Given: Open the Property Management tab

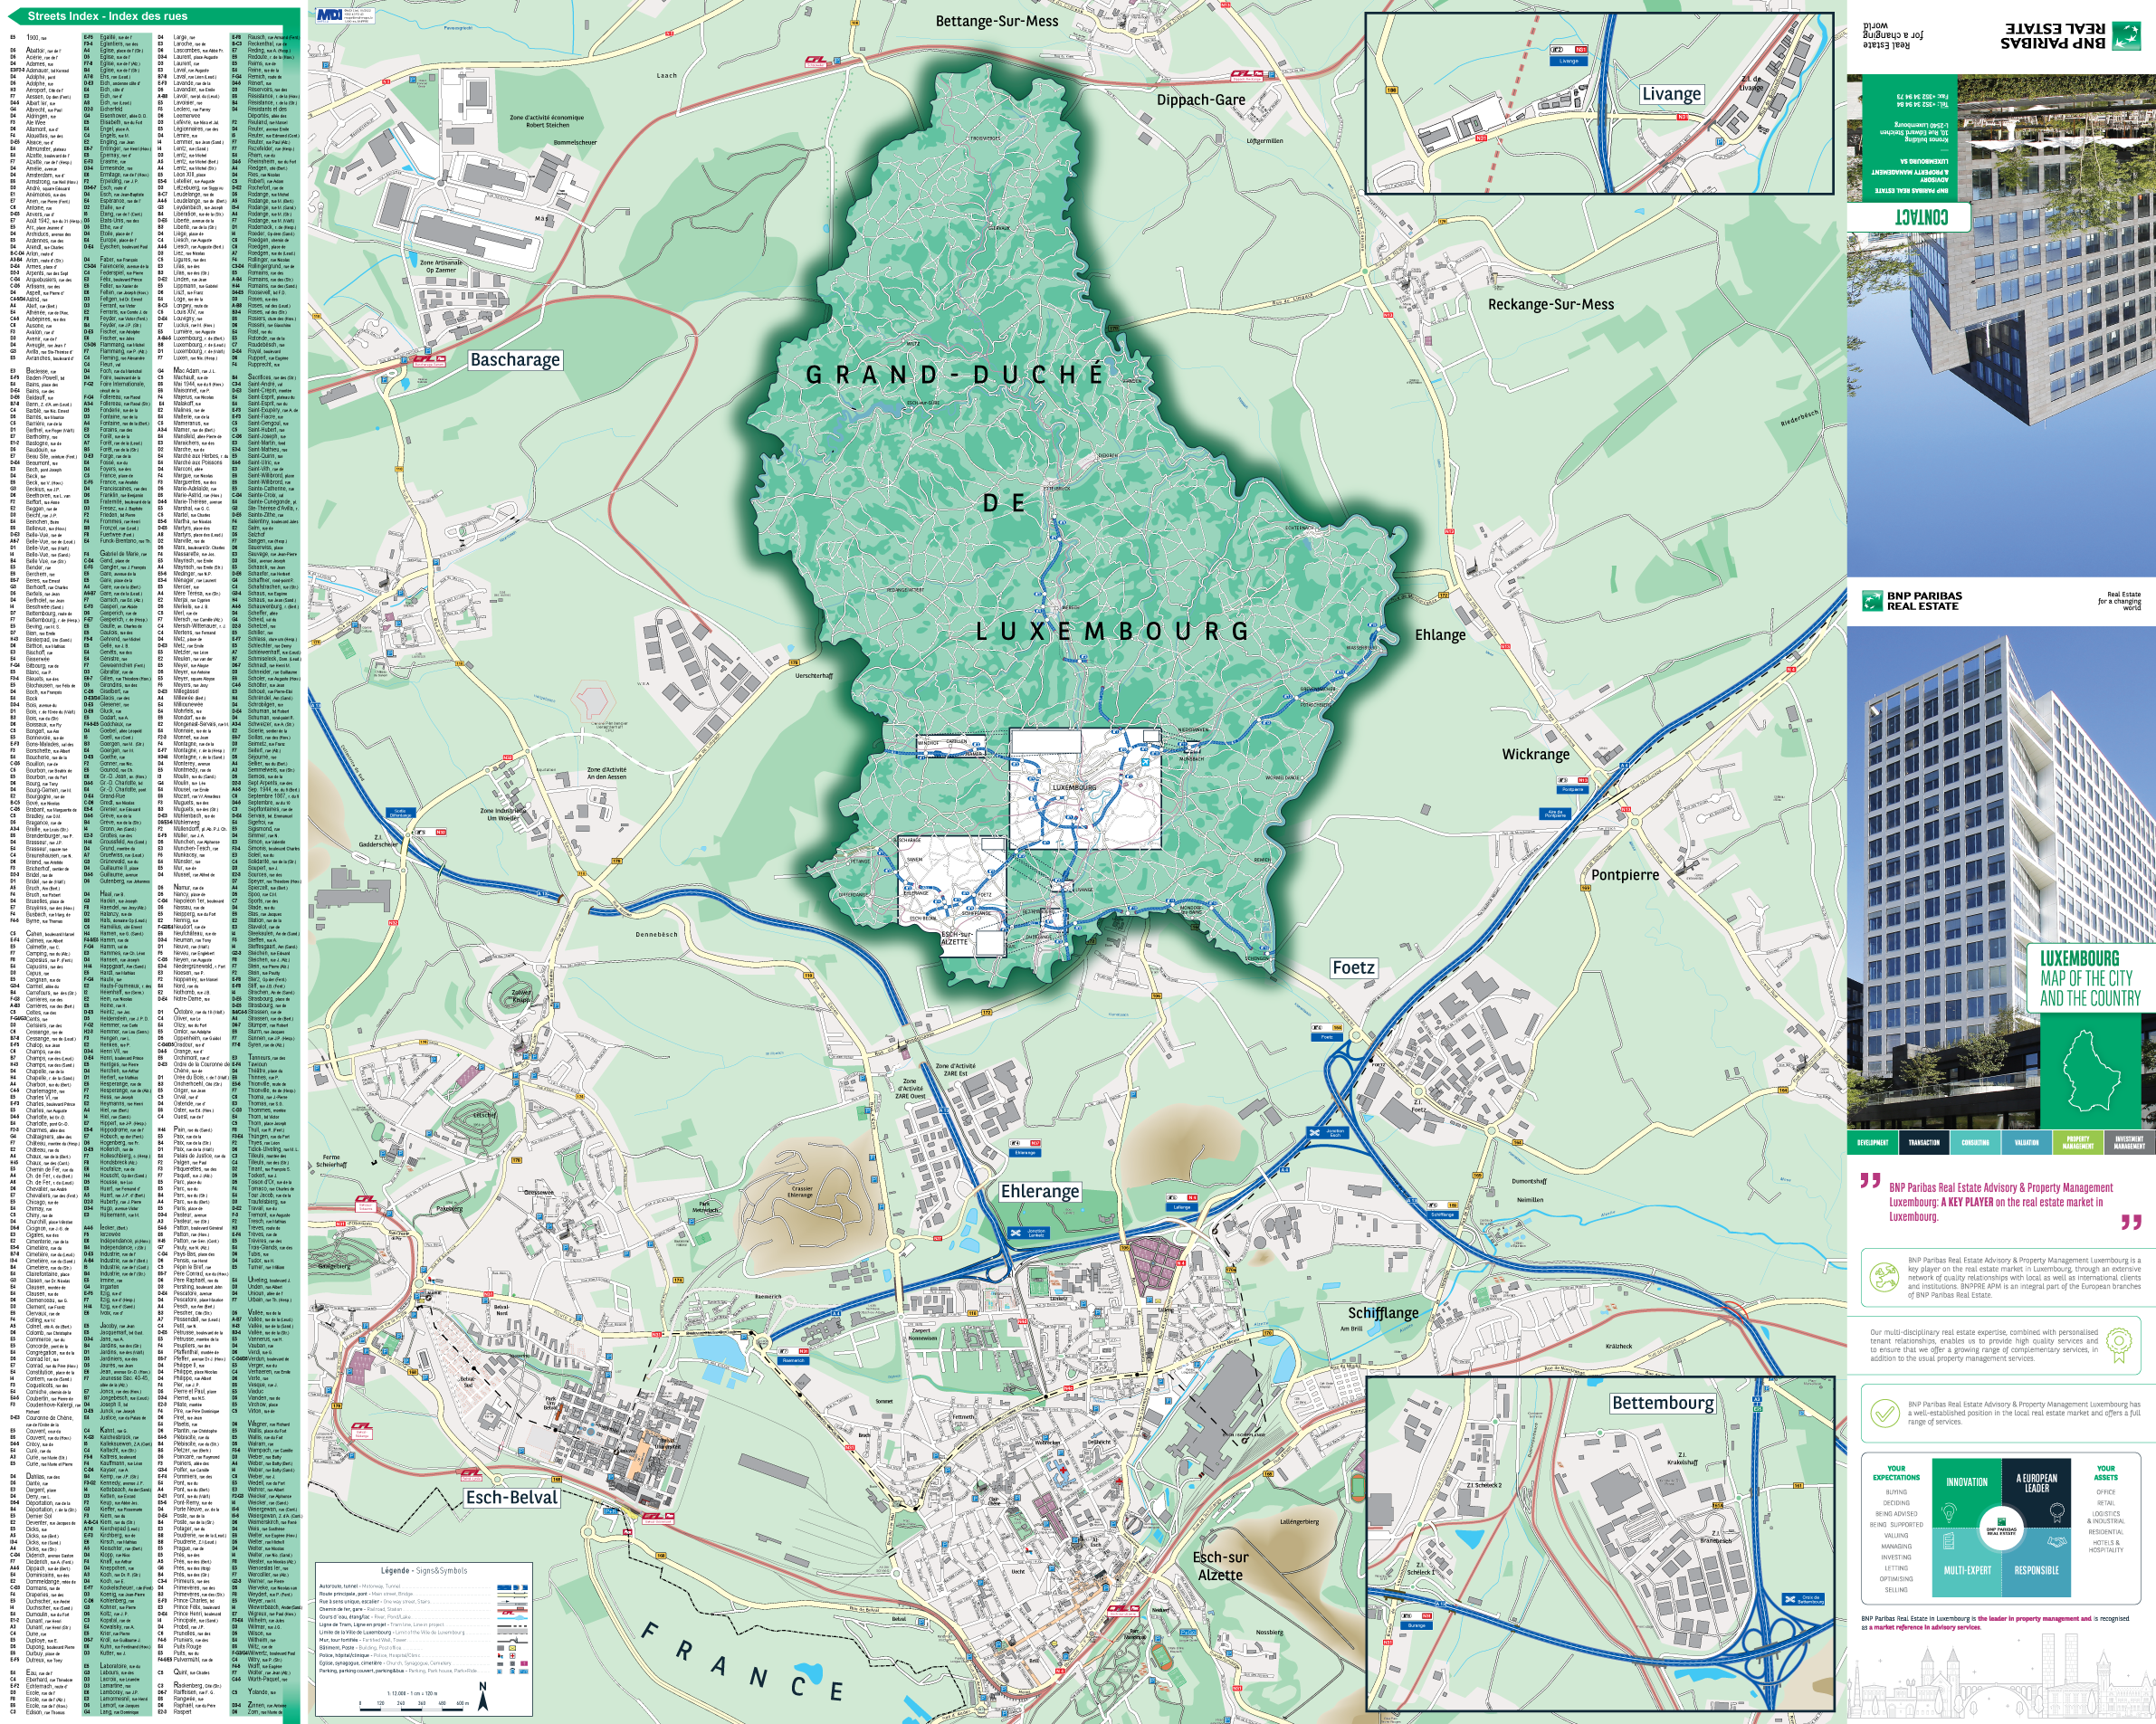Looking at the screenshot, I should (2077, 1142).
